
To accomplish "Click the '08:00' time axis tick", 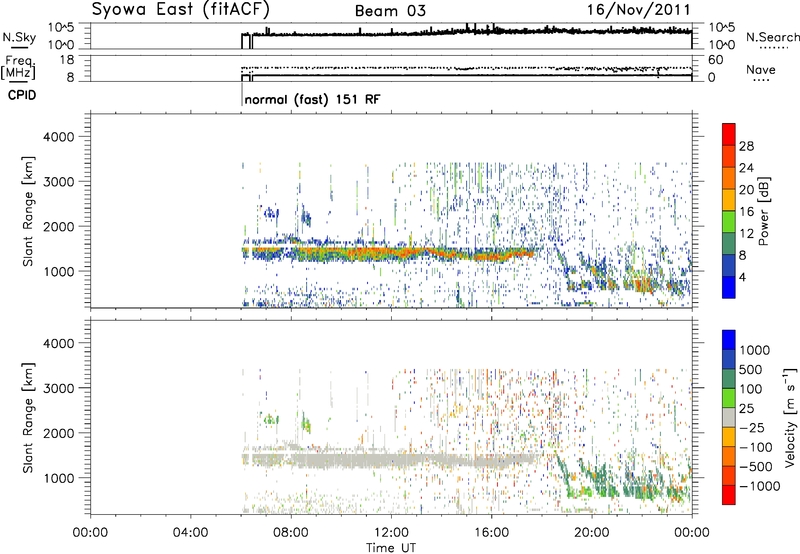I will 291,533.
